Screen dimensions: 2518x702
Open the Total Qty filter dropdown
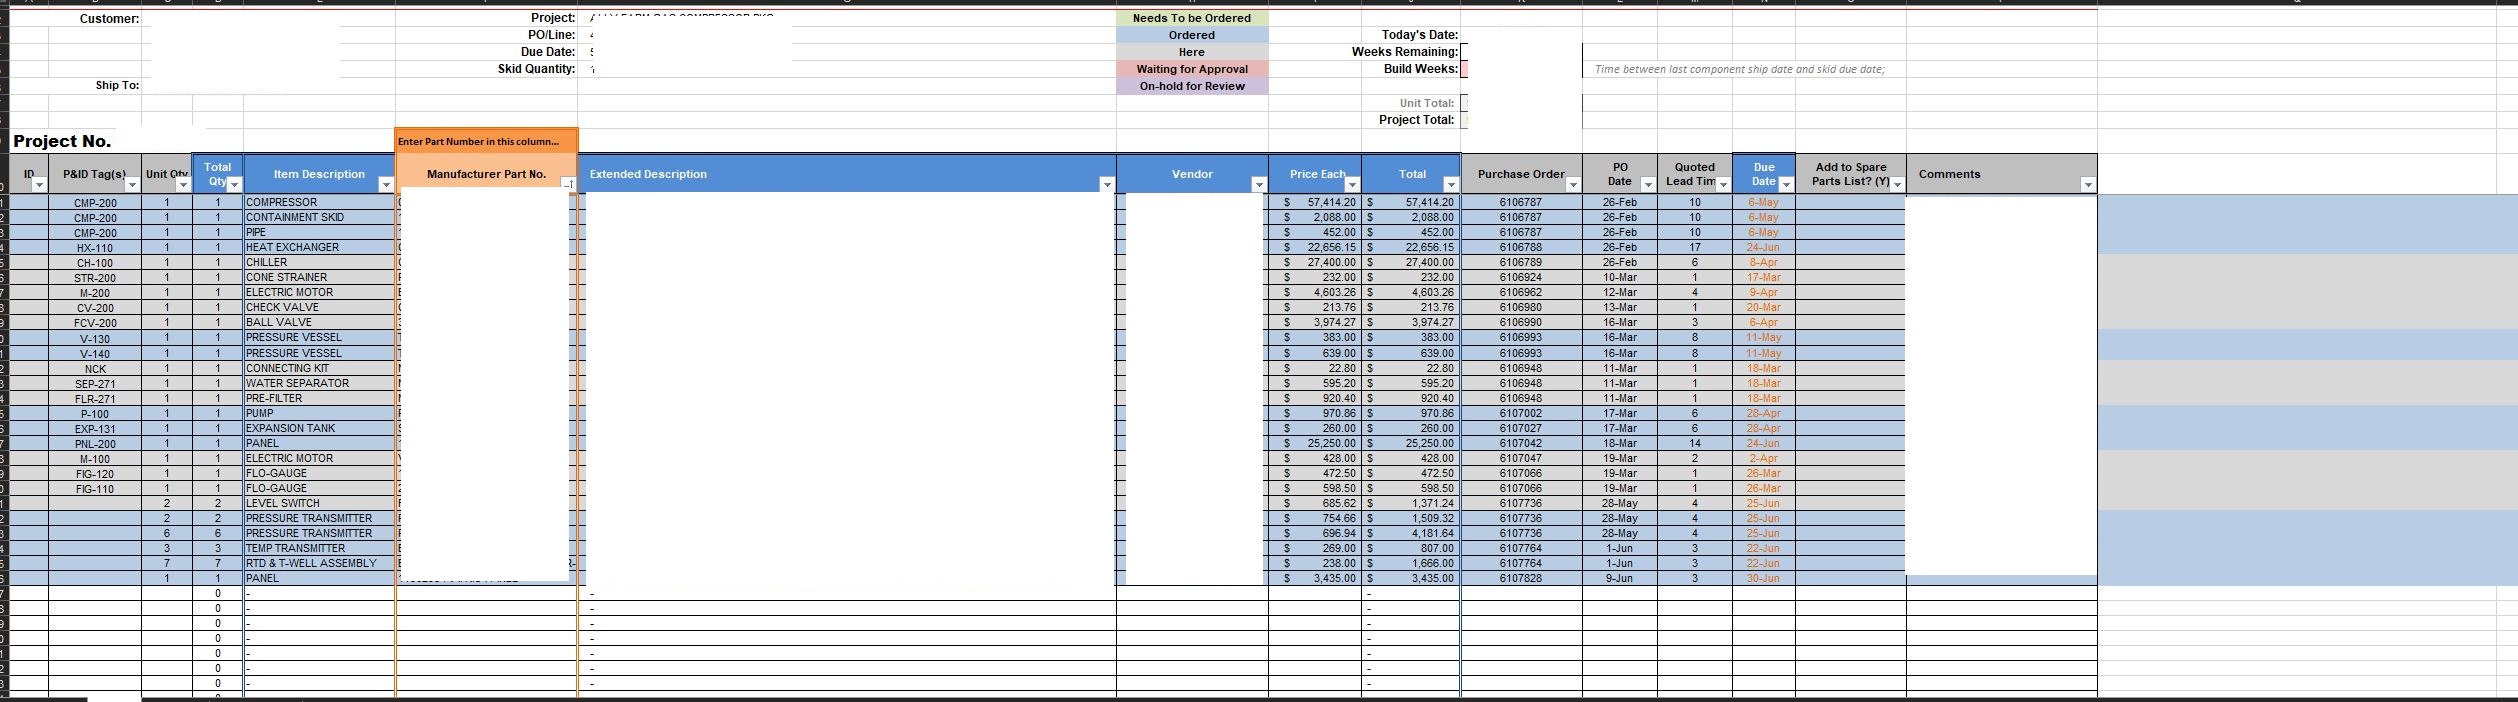point(234,185)
